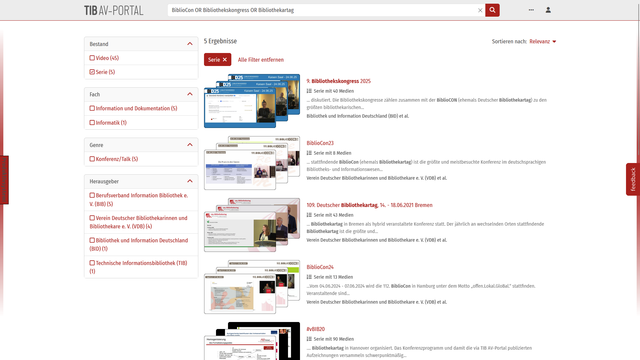Check Berufsverband Information Bibliothek (BIB) filter

(92, 196)
